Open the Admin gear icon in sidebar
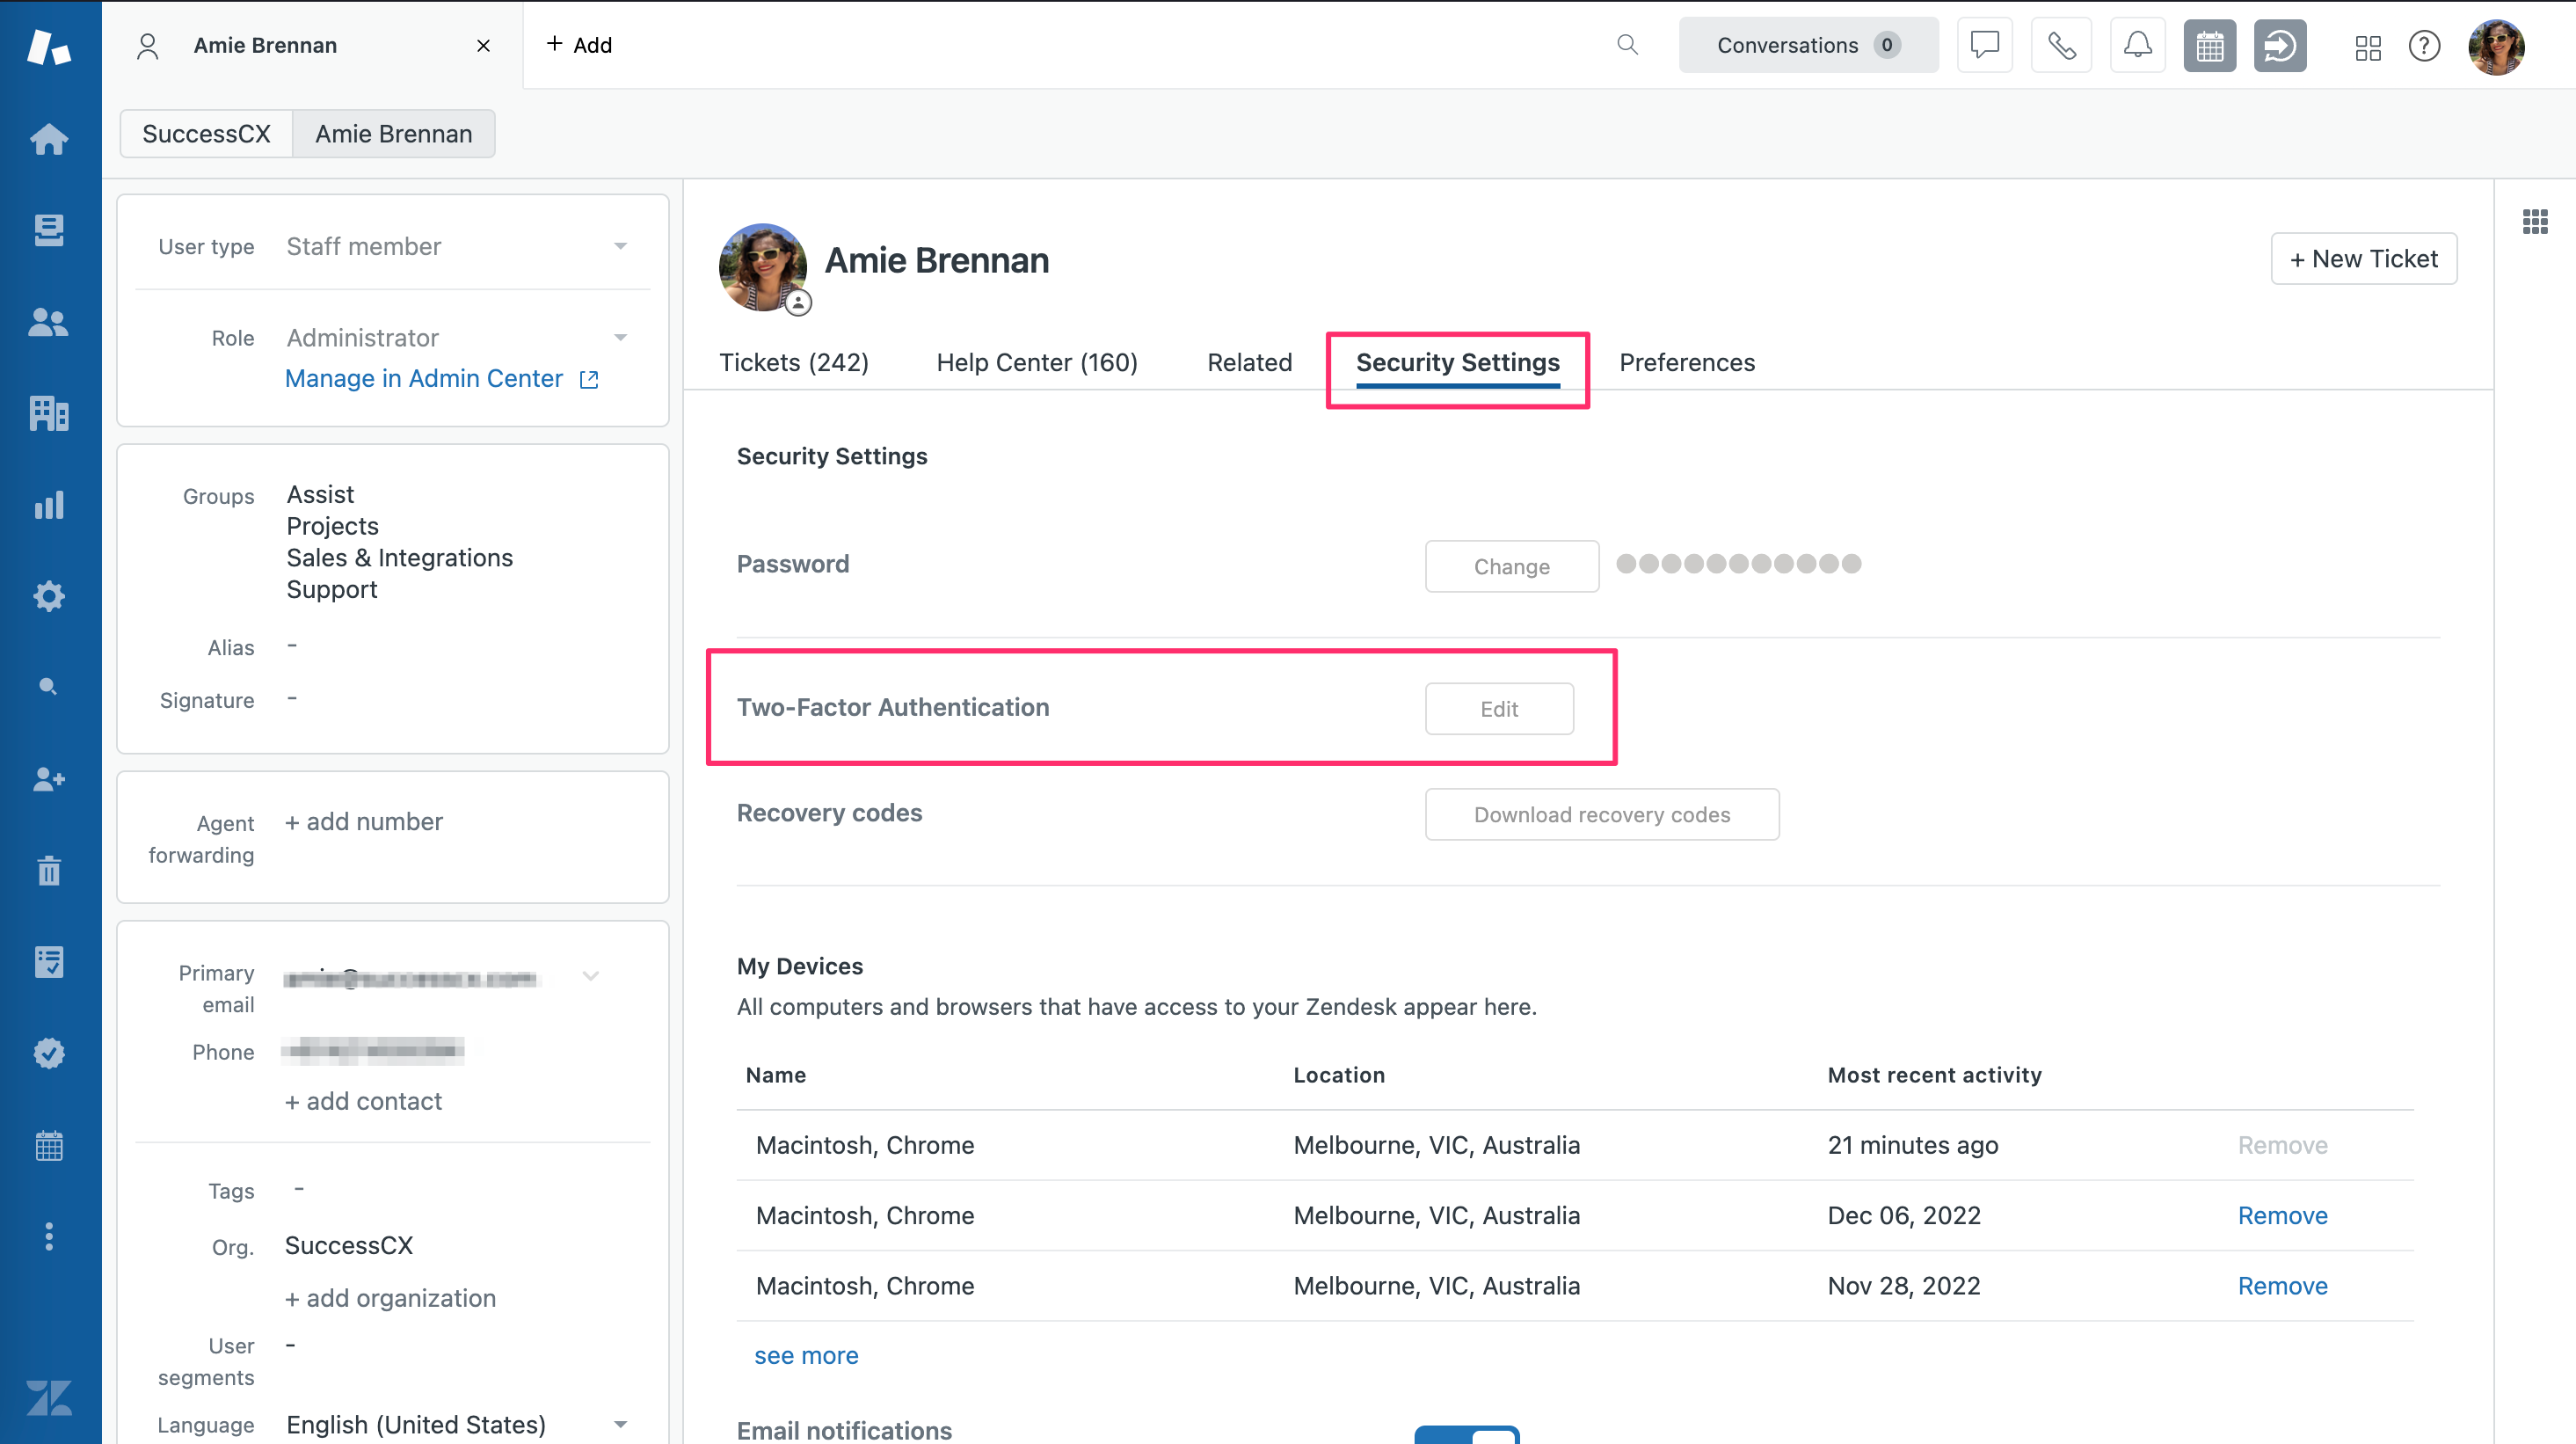 pyautogui.click(x=48, y=596)
